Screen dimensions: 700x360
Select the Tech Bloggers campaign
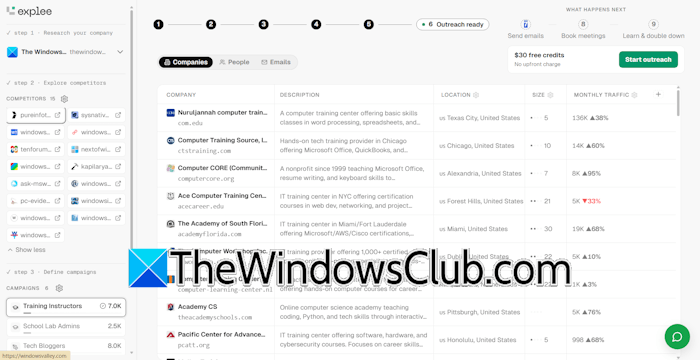click(x=66, y=346)
